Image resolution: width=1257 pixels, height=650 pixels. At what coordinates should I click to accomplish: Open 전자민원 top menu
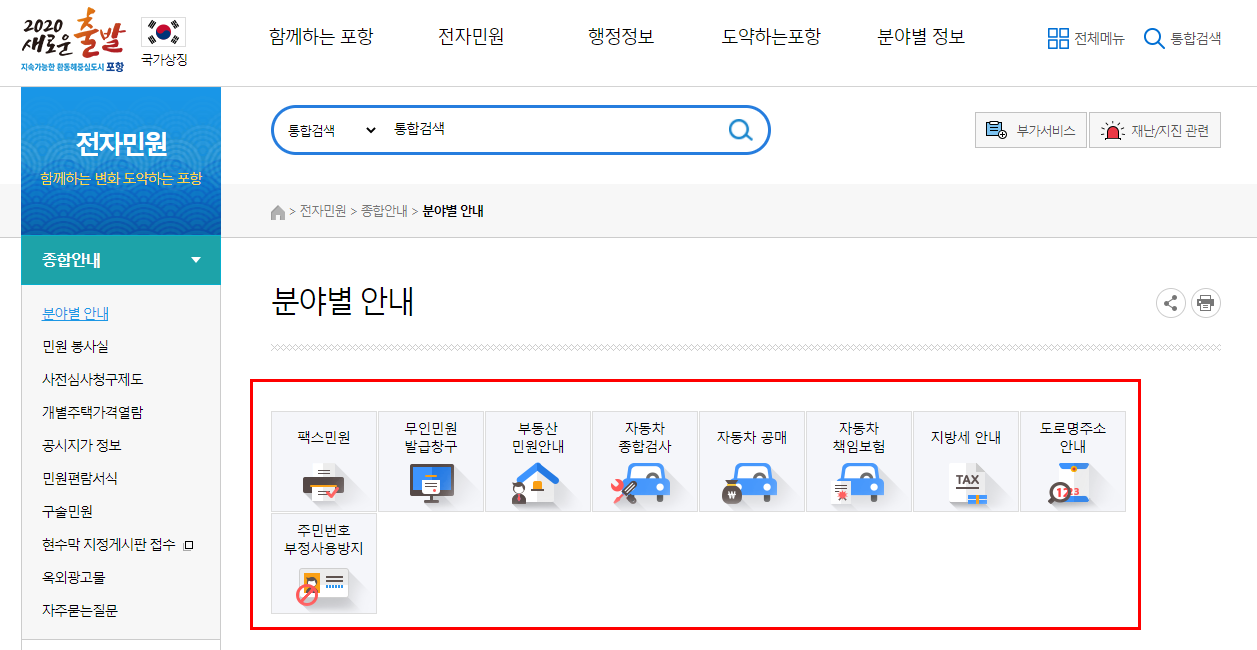click(471, 37)
